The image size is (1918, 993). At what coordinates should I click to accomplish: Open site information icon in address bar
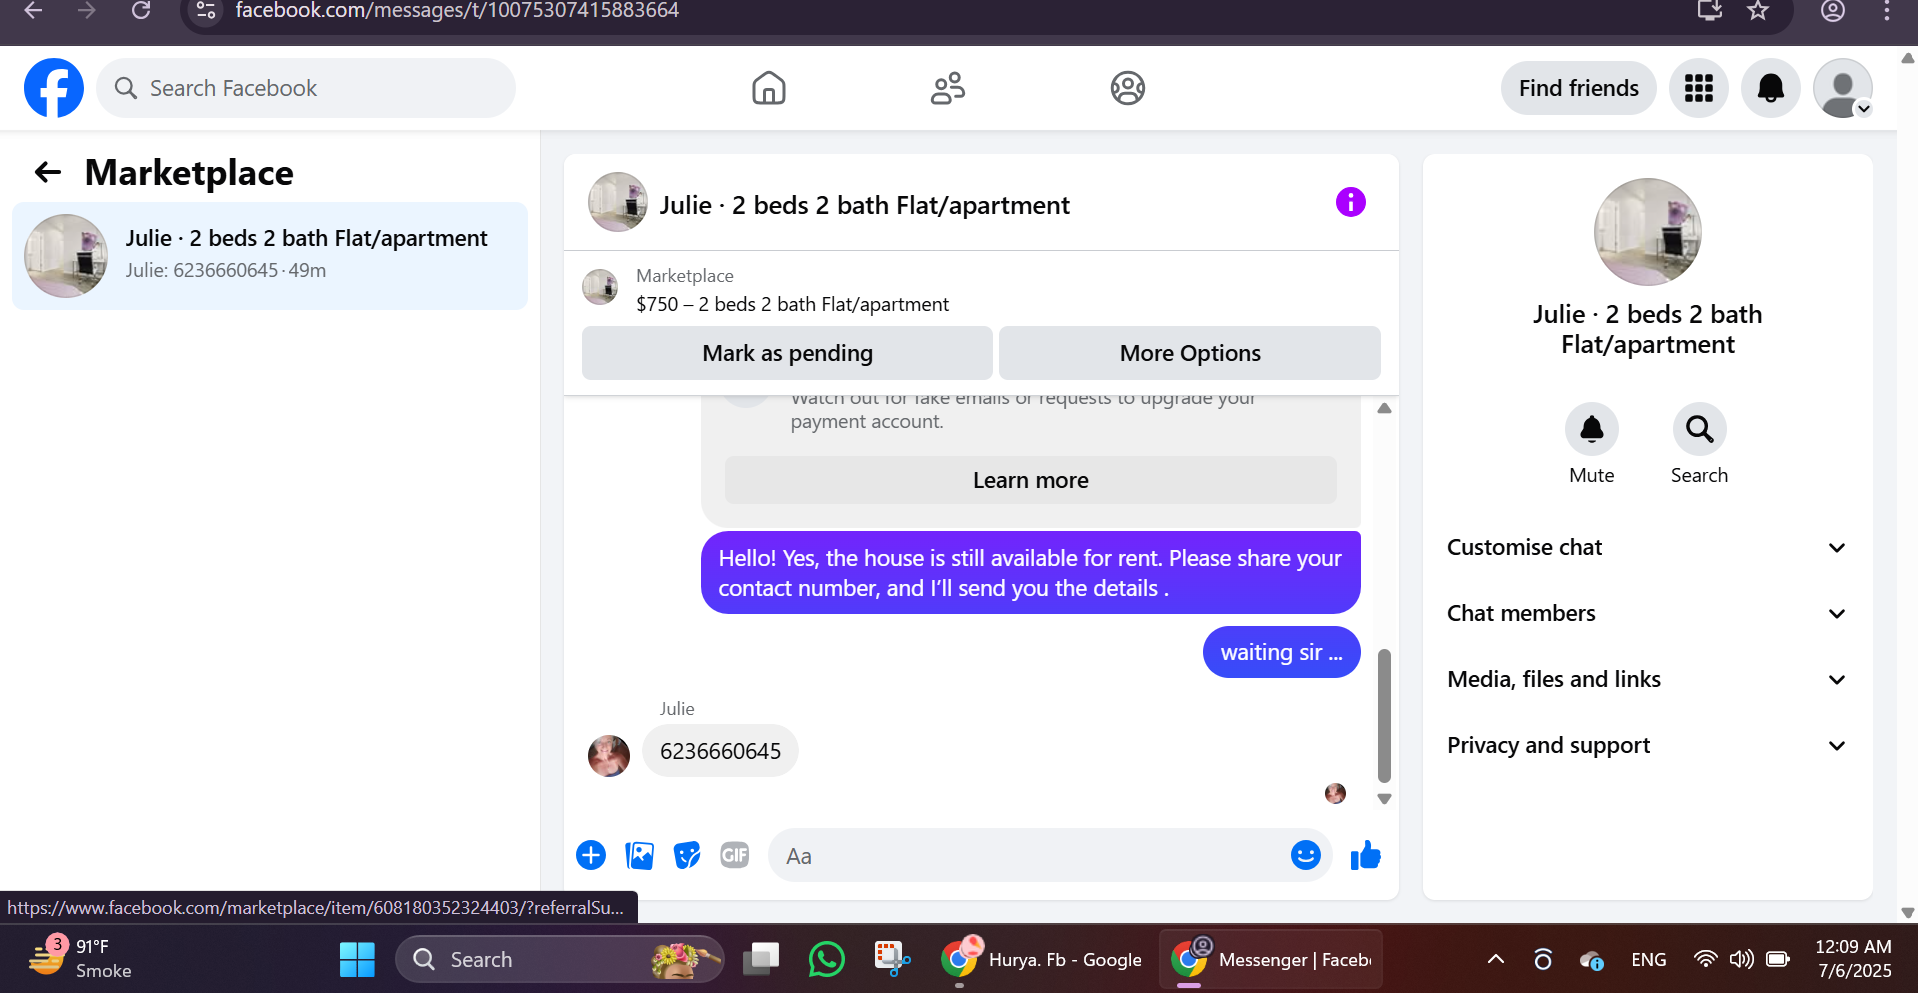click(x=206, y=11)
